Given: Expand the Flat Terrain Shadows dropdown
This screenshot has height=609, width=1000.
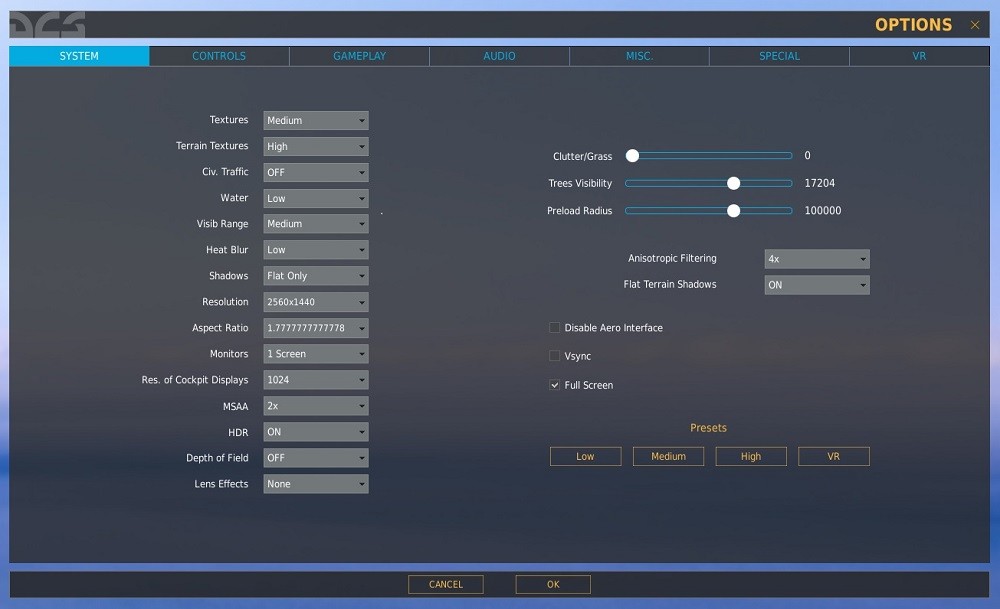Looking at the screenshot, I should (x=817, y=285).
